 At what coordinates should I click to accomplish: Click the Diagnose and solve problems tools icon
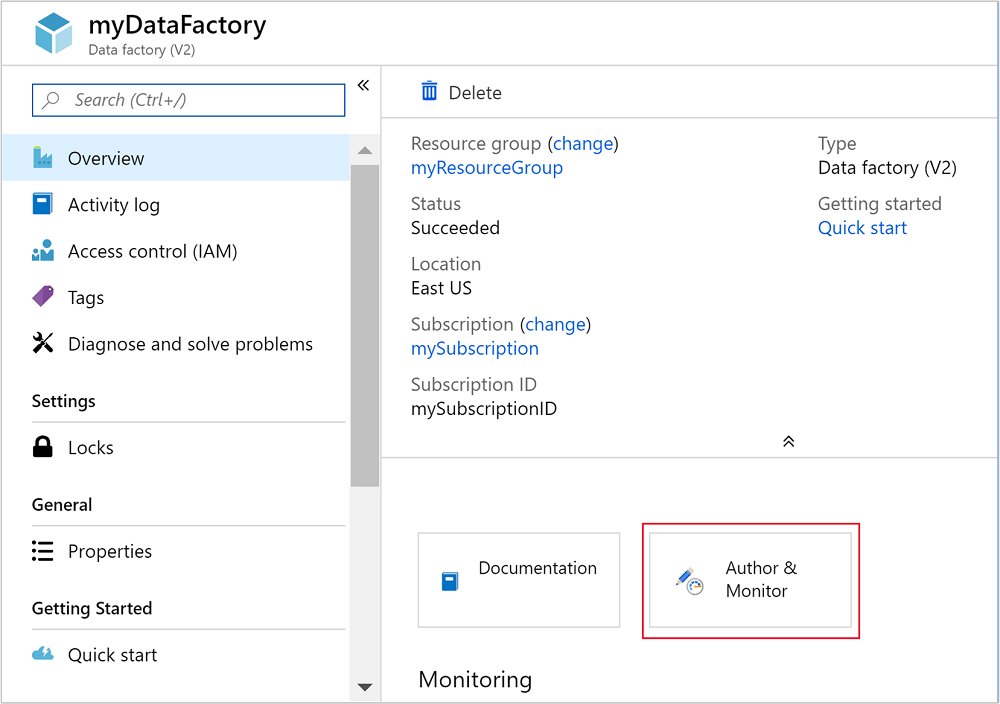[x=42, y=343]
